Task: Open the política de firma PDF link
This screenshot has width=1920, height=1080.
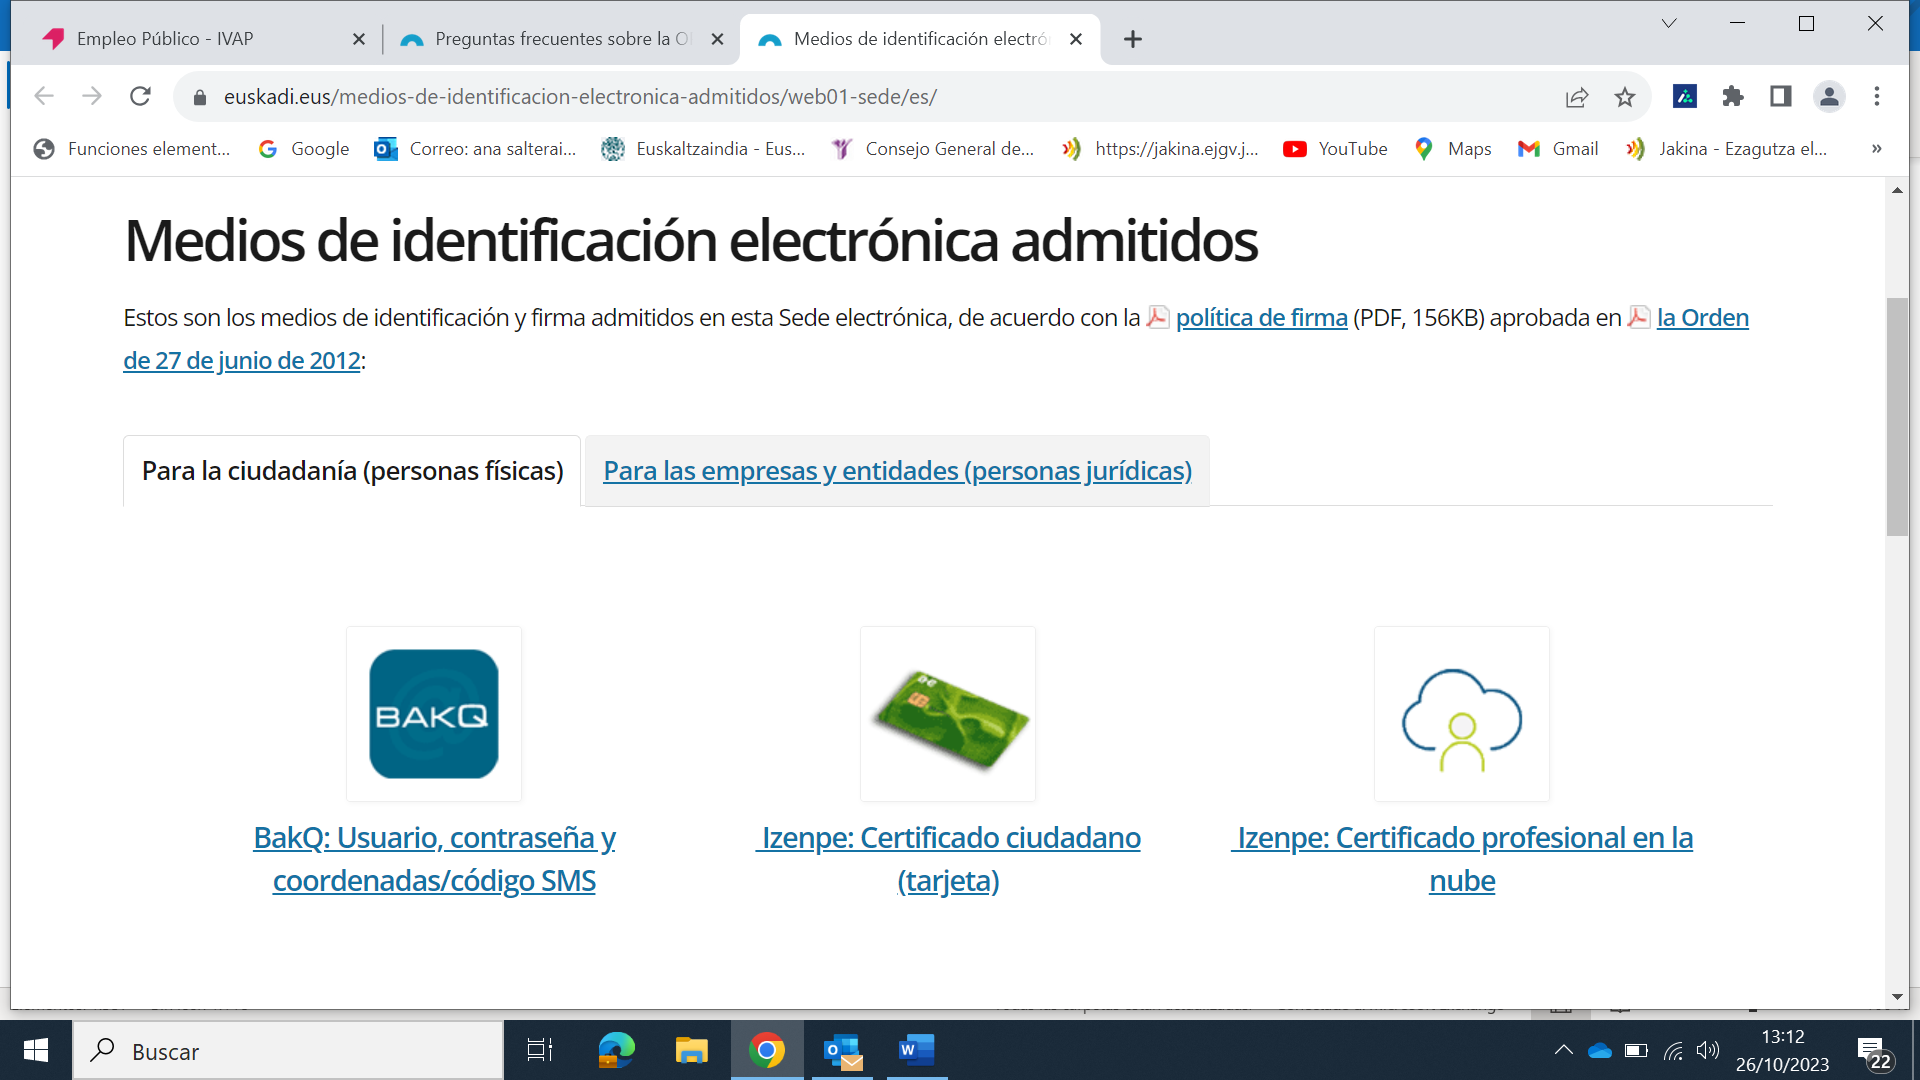Action: tap(1261, 318)
